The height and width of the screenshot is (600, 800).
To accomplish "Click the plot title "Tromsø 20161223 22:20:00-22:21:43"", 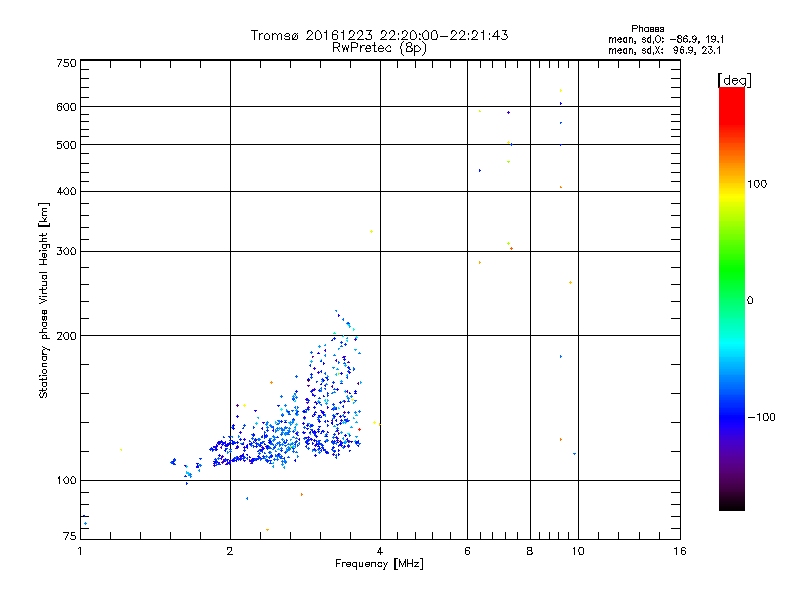I will click(x=379, y=35).
